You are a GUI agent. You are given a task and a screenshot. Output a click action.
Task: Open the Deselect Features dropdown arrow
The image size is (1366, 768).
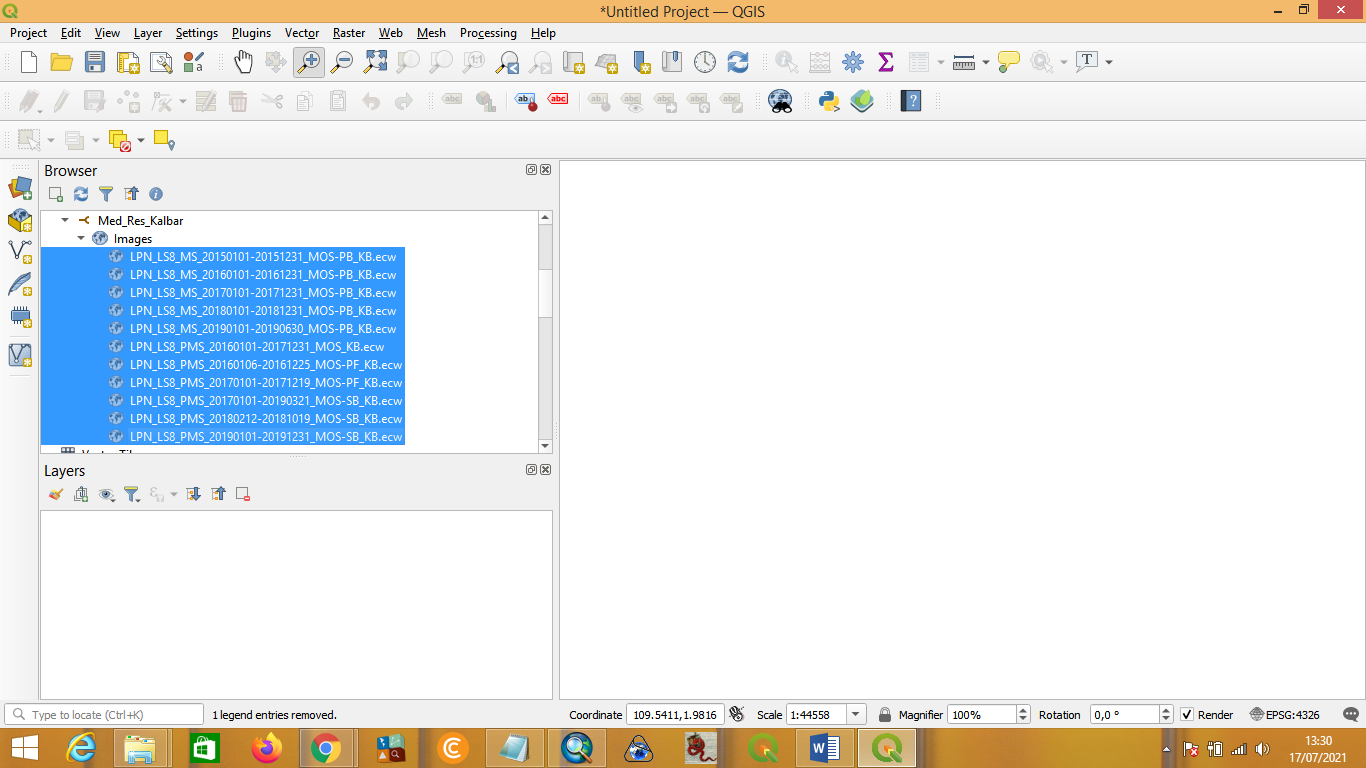pyautogui.click(x=141, y=140)
